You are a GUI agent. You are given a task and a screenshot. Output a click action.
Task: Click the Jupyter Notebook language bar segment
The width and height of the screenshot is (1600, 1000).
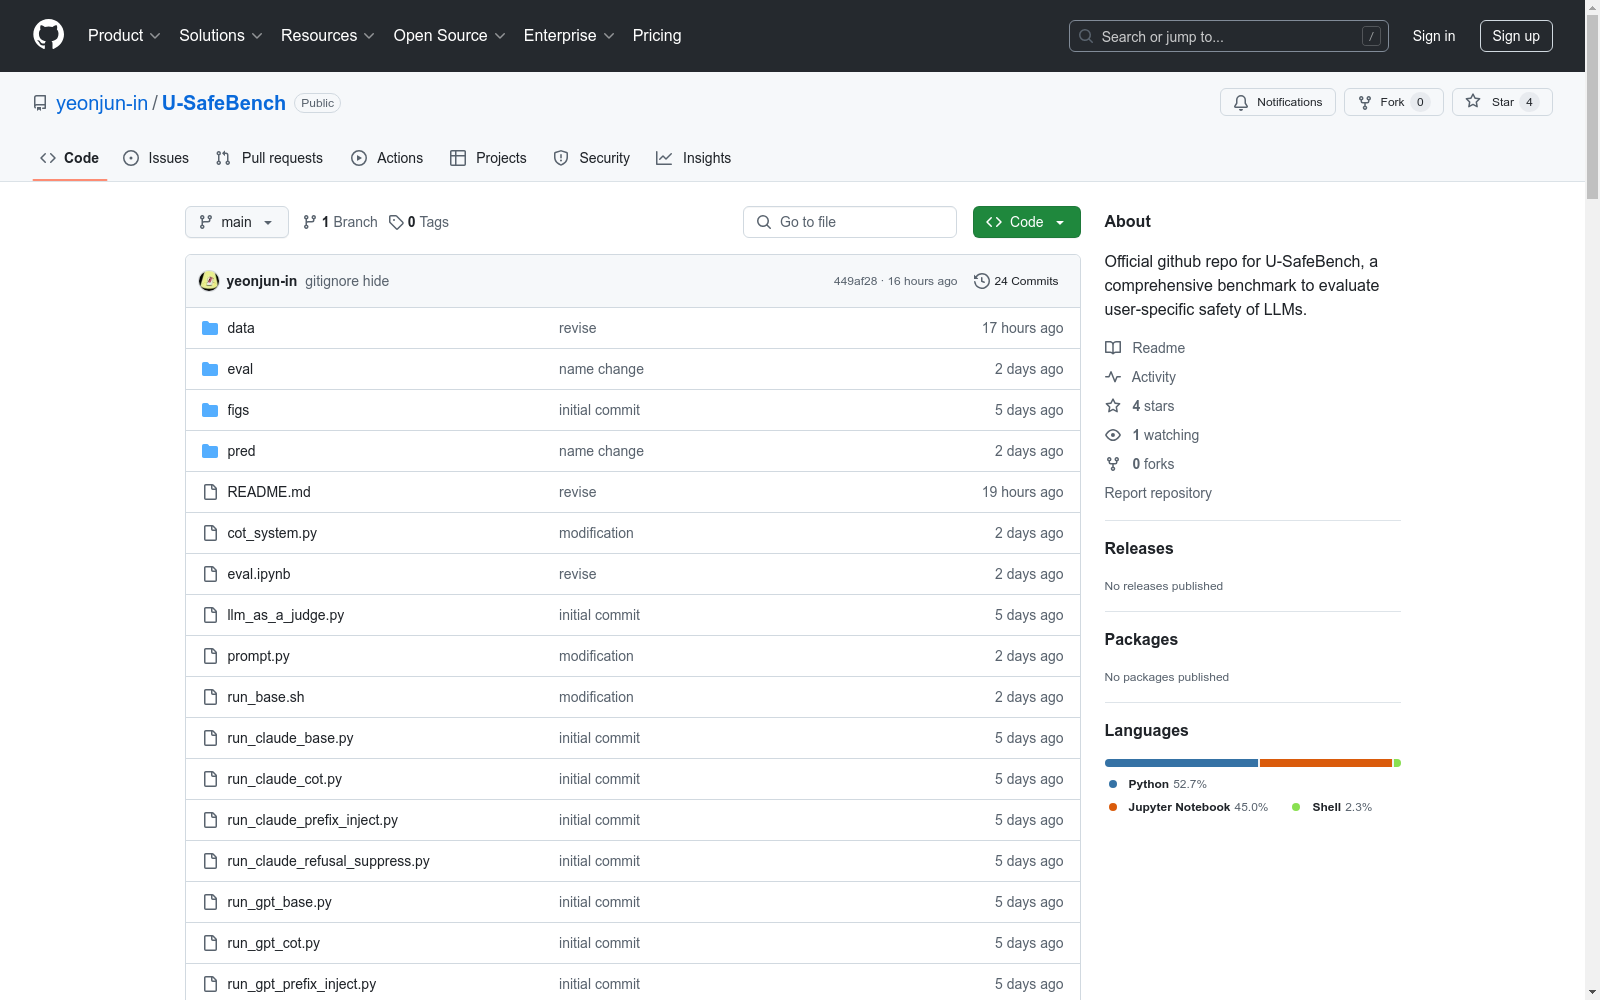click(x=1326, y=763)
